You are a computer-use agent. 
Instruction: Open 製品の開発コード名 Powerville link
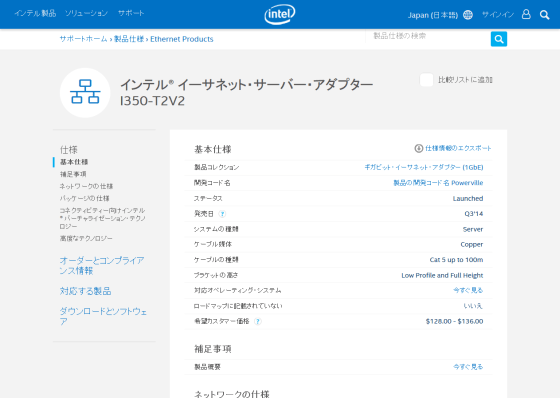(438, 183)
